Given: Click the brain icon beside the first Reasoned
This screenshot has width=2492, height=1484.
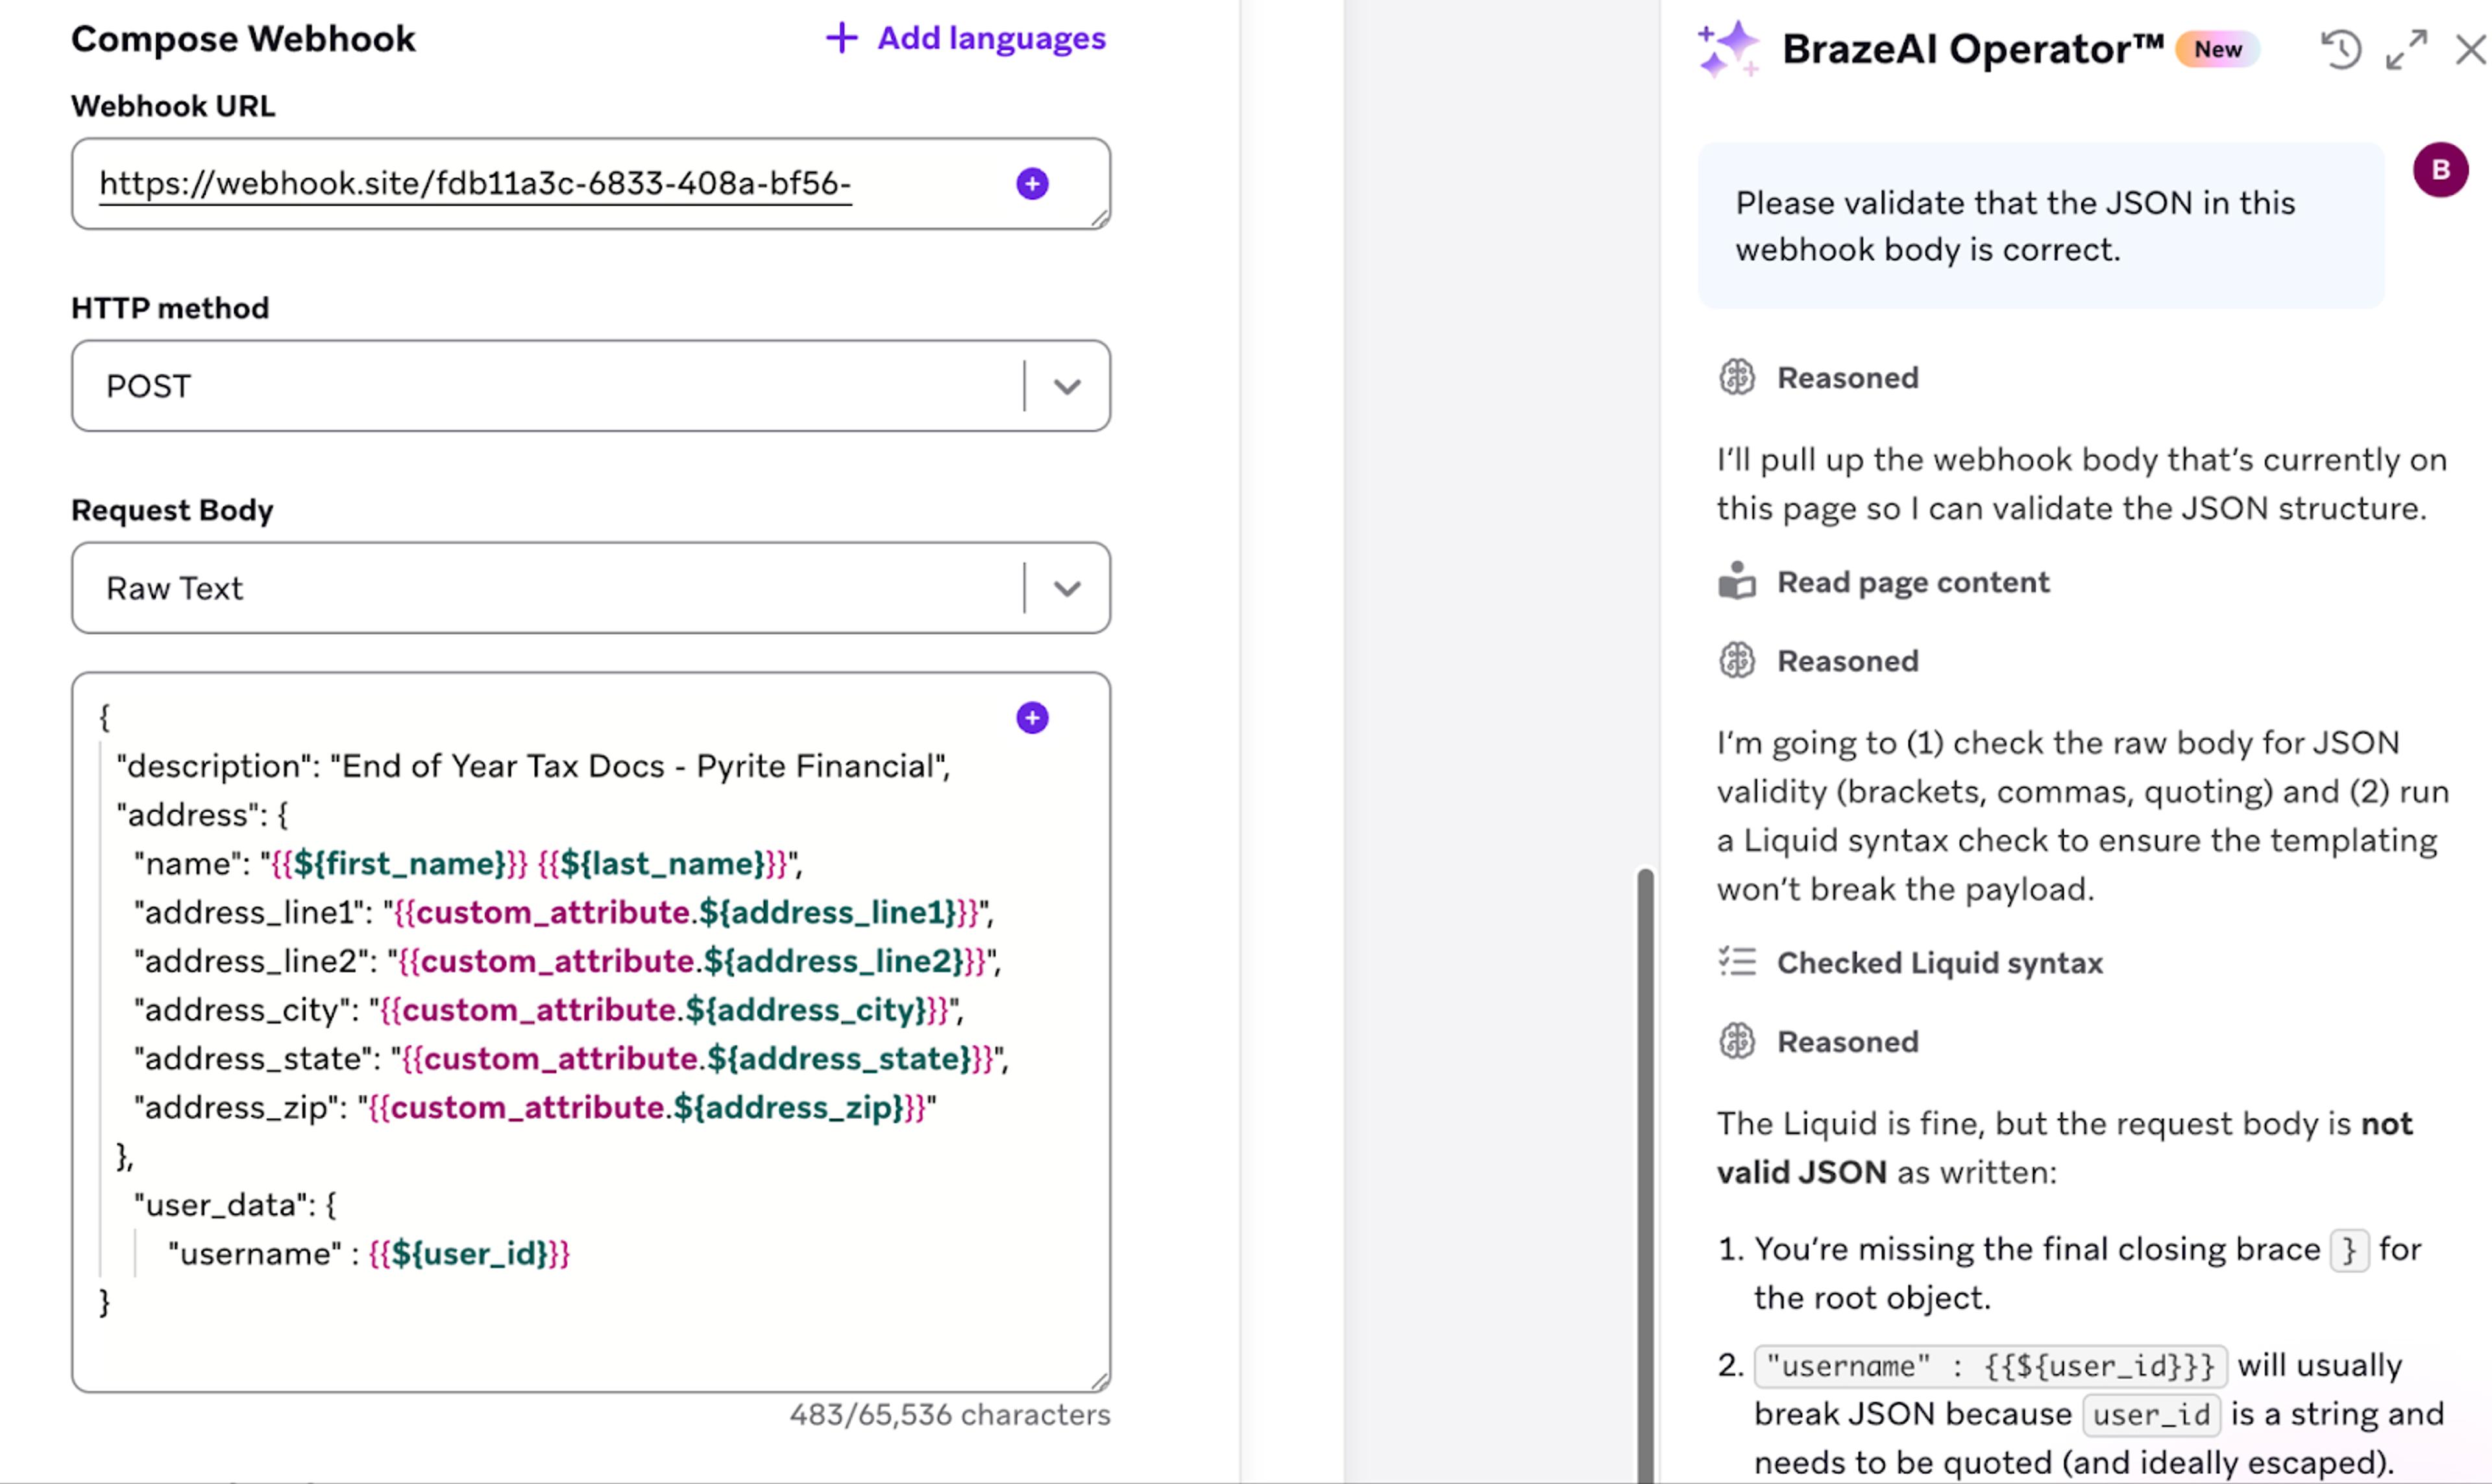Looking at the screenshot, I should 1737,378.
